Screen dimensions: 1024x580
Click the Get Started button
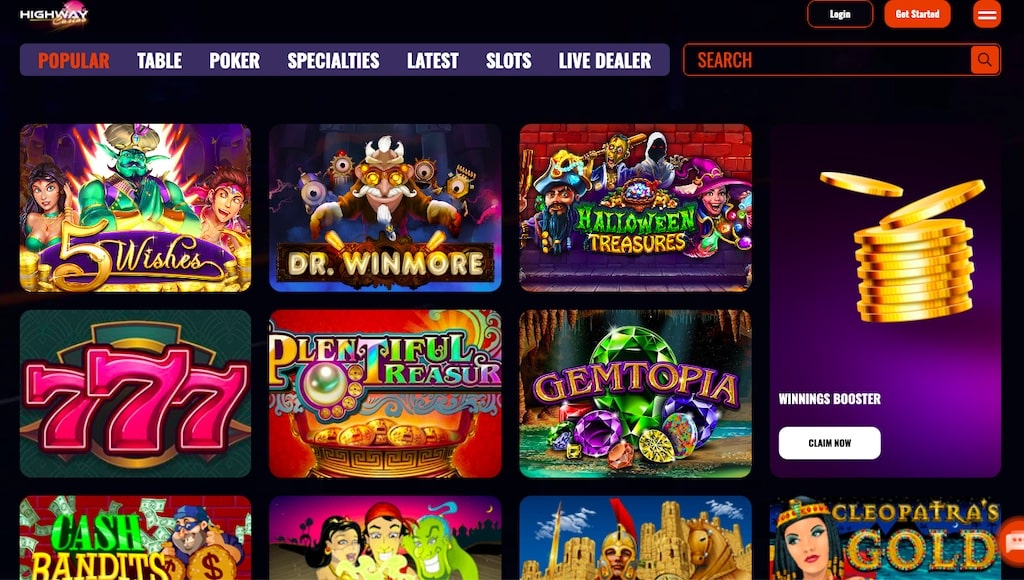(x=918, y=14)
